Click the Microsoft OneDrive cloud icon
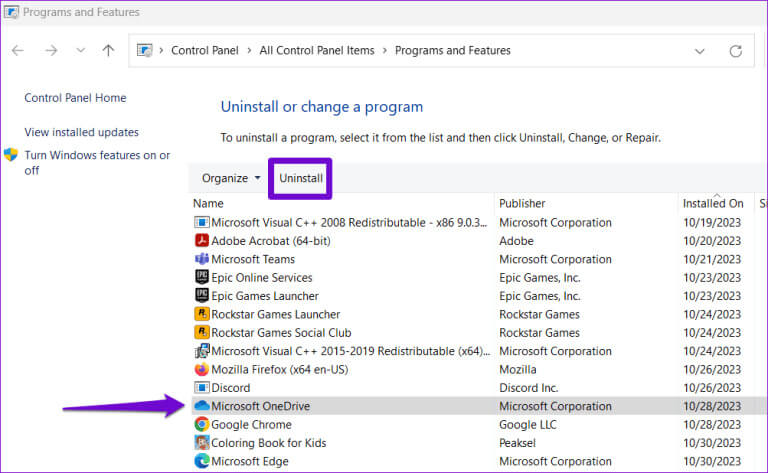 [x=201, y=406]
